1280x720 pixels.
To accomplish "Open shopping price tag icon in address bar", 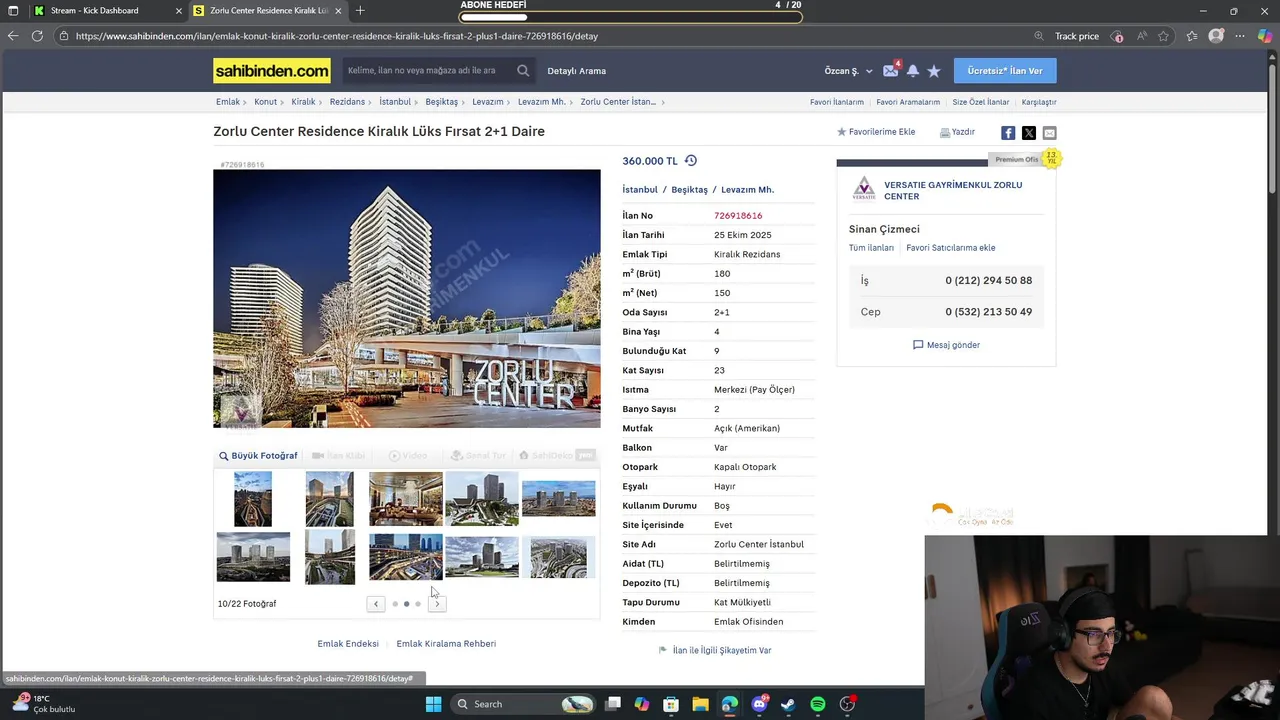I will (1118, 36).
